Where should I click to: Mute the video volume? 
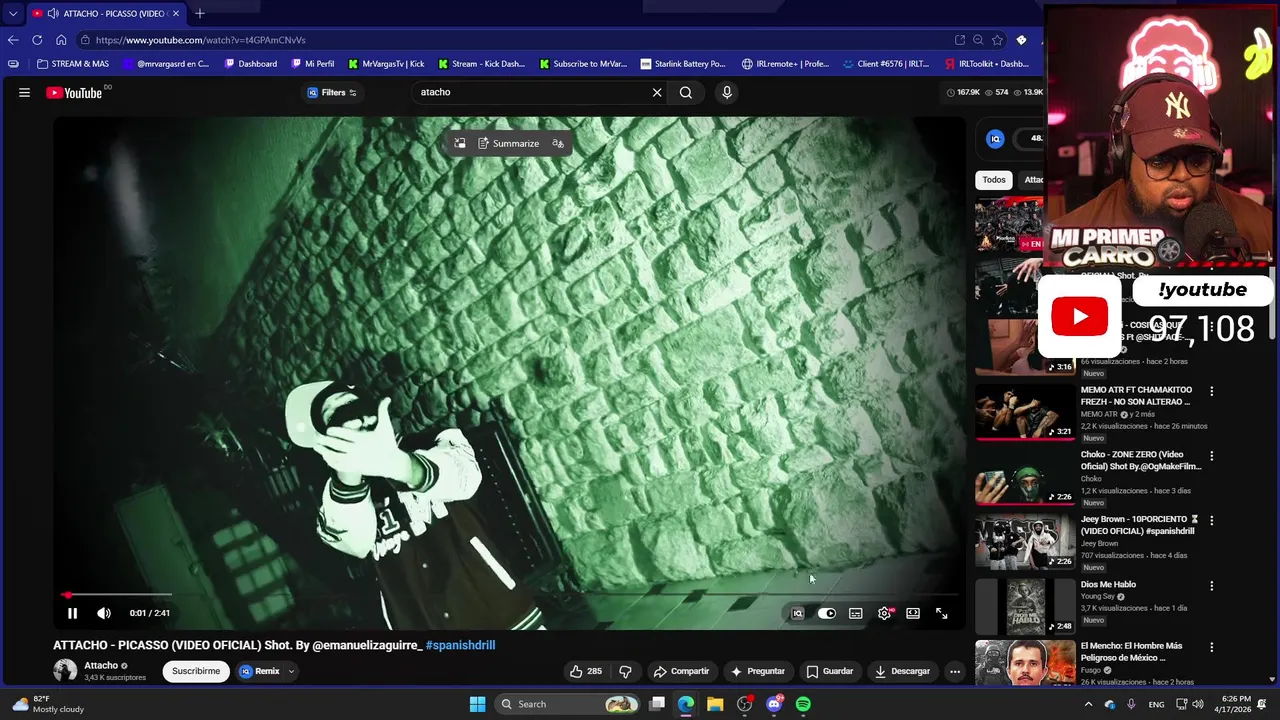tap(104, 613)
